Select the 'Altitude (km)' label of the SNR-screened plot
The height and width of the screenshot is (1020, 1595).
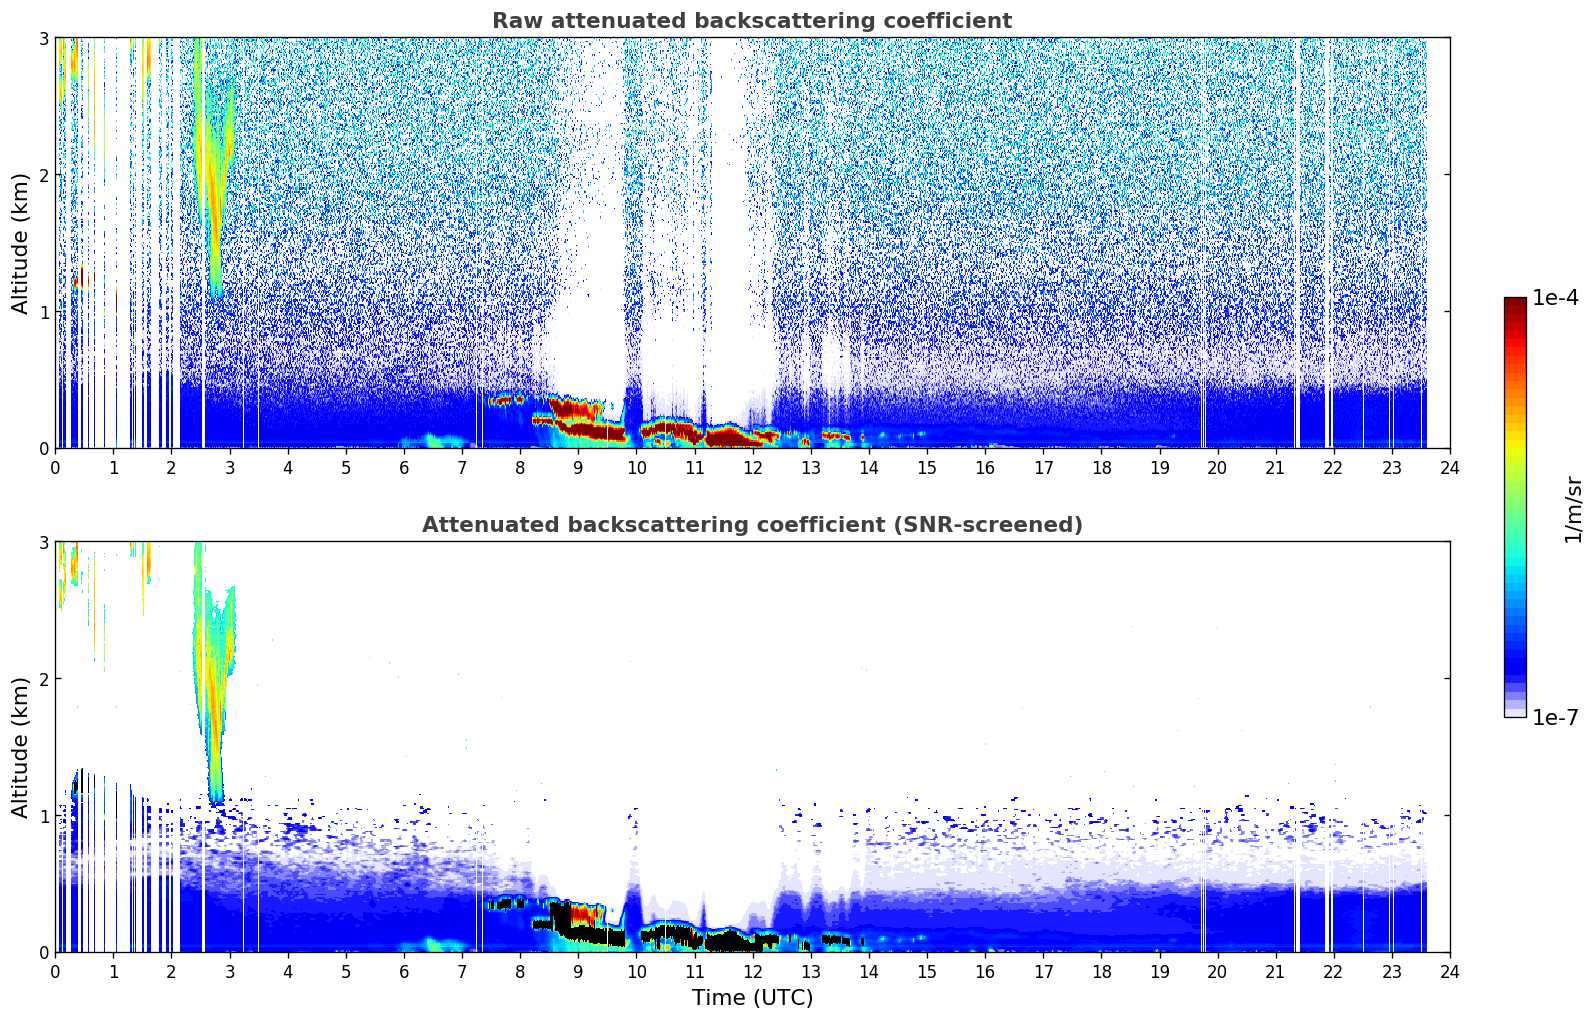pos(21,747)
